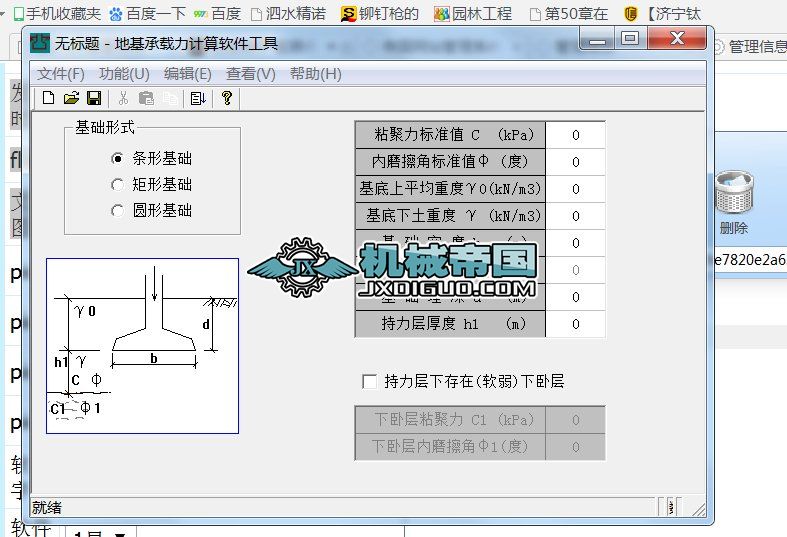787x537 pixels.
Task: Select 圆形基础 radio button
Action: click(117, 210)
